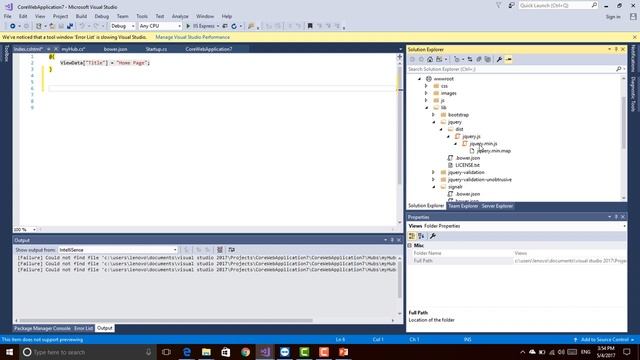The image size is (640, 360).
Task: Open Windows Start menu
Action: pos(9,352)
